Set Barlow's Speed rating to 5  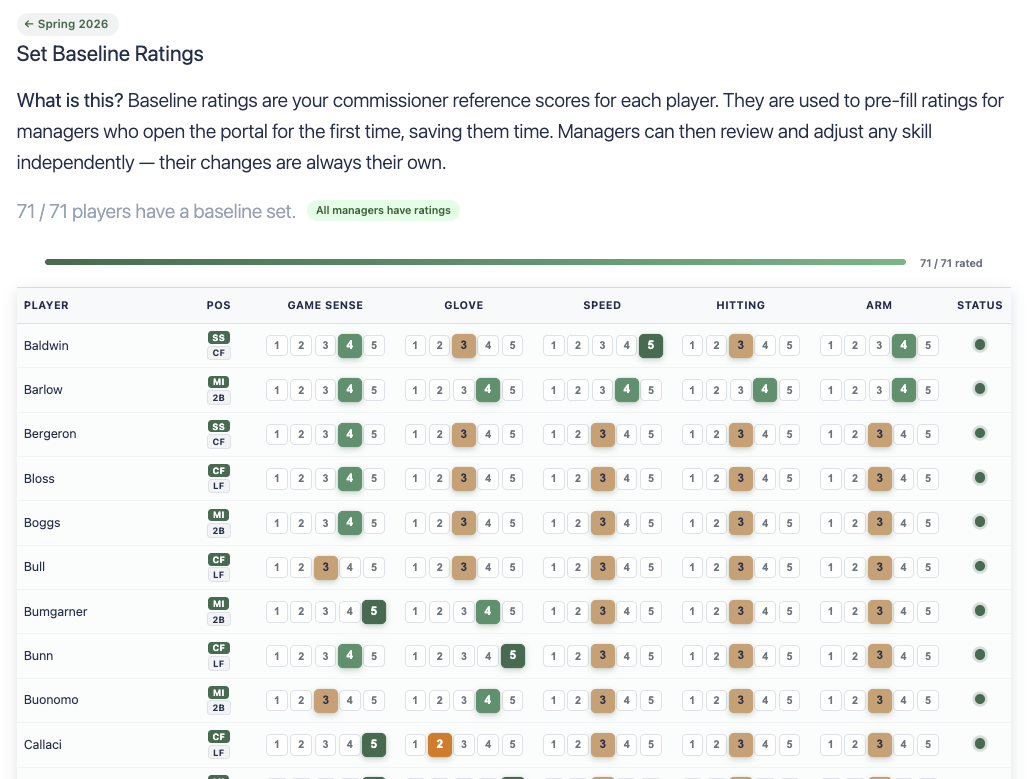coord(651,390)
